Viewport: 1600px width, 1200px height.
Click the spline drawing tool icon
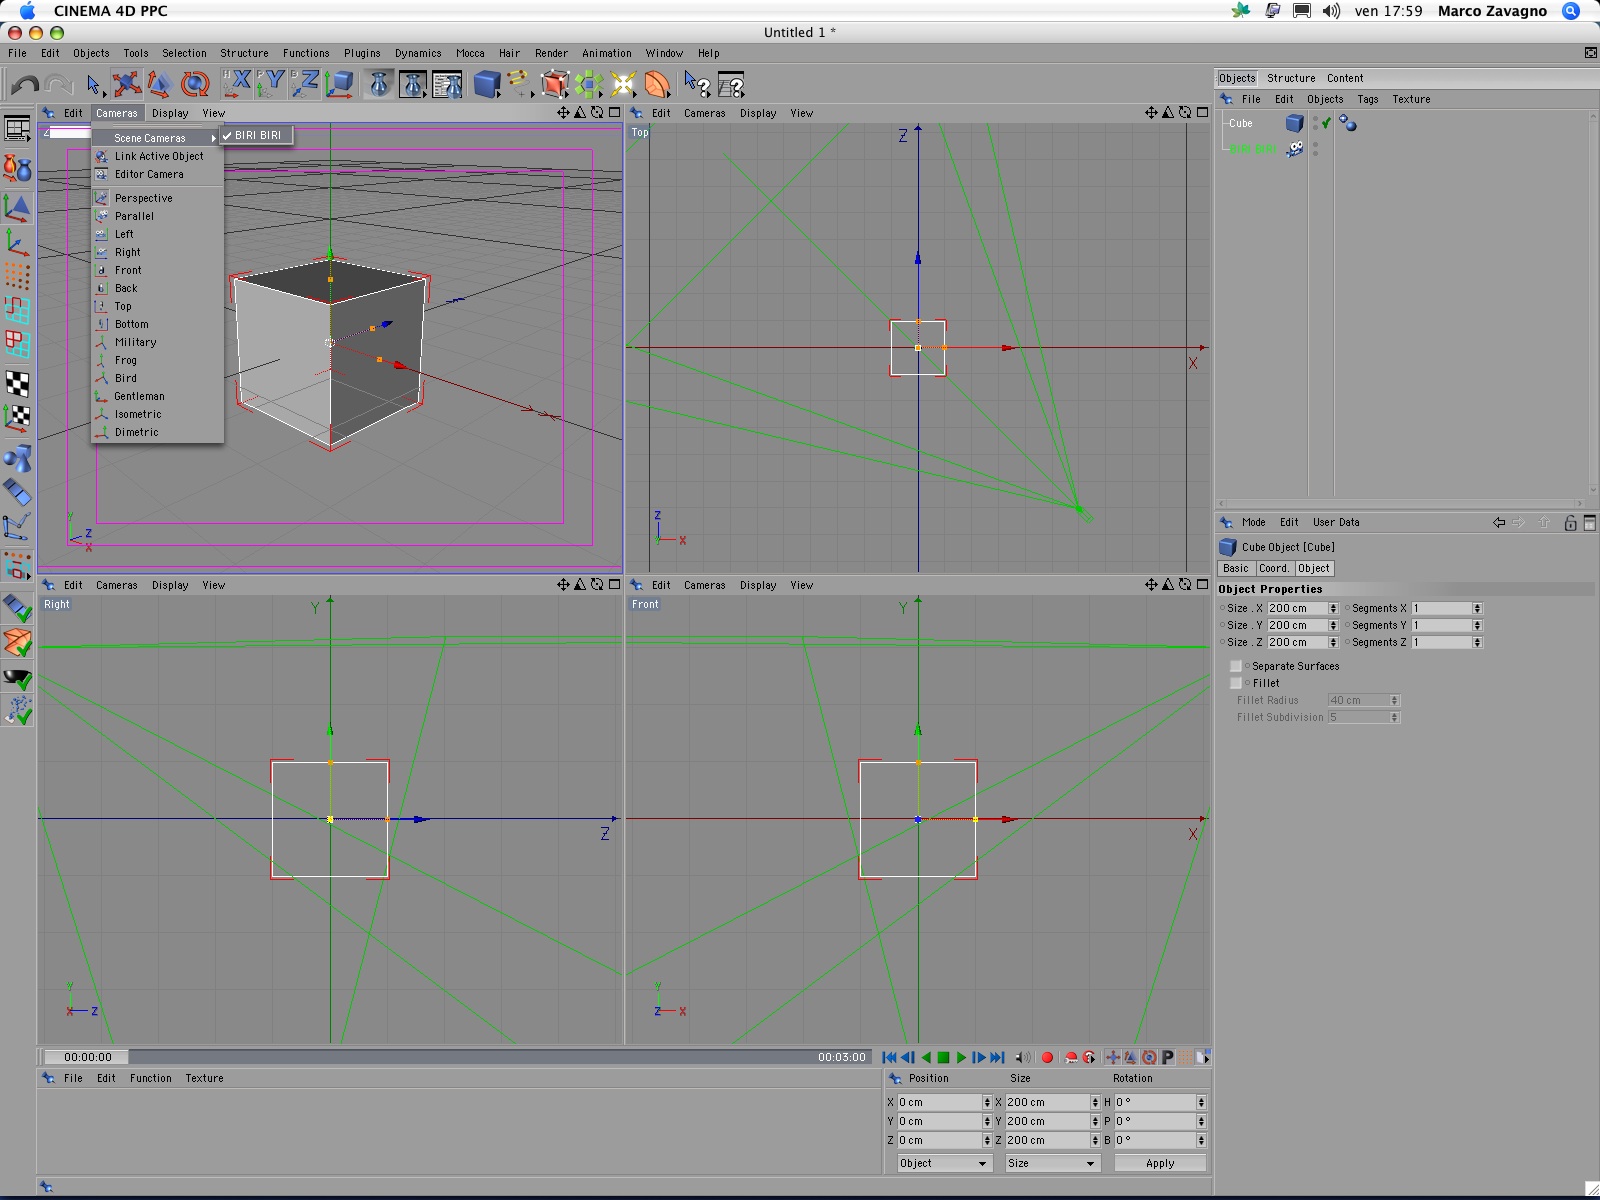(519, 84)
